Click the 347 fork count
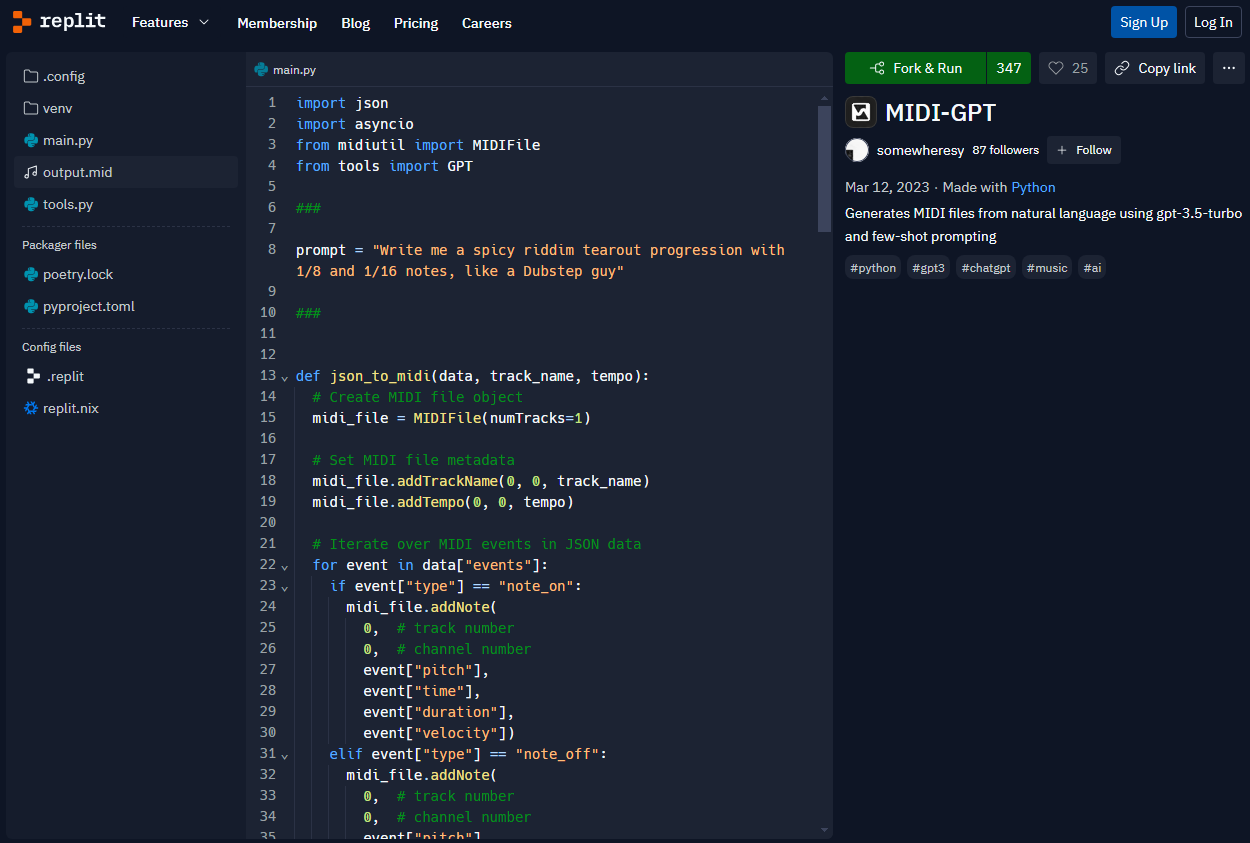 tap(1009, 68)
